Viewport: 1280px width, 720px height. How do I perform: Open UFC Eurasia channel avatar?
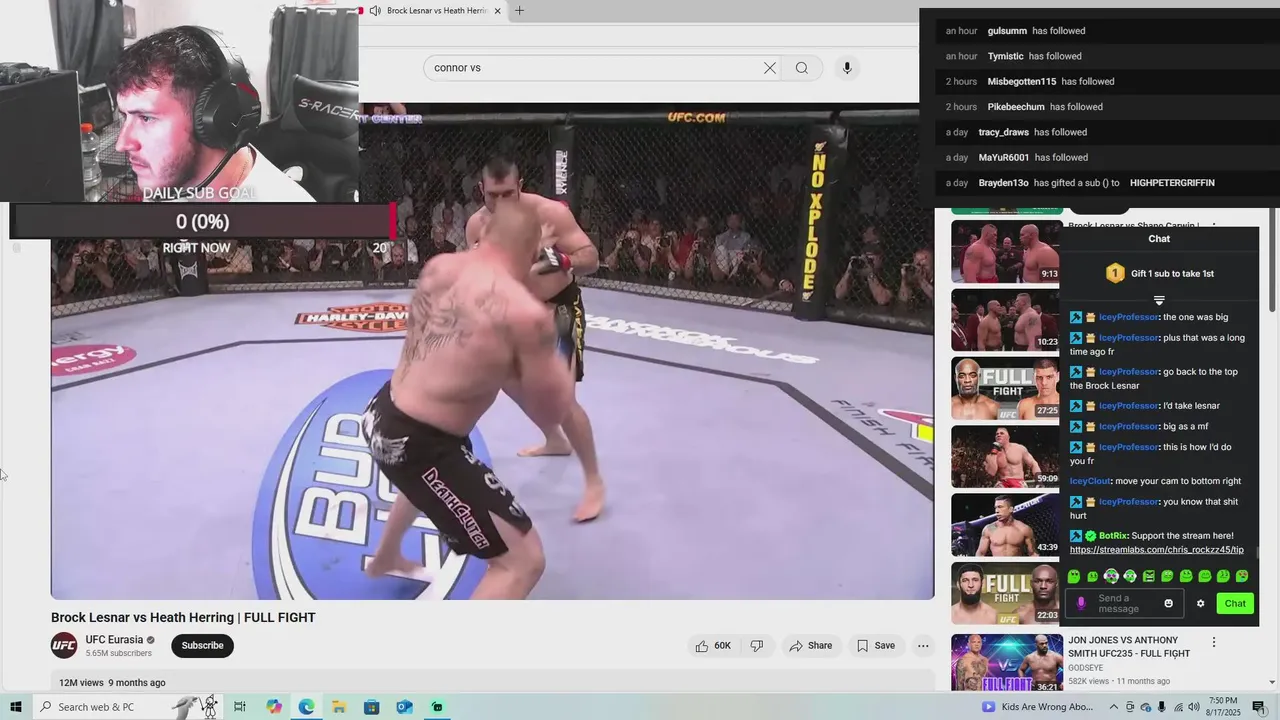(64, 646)
